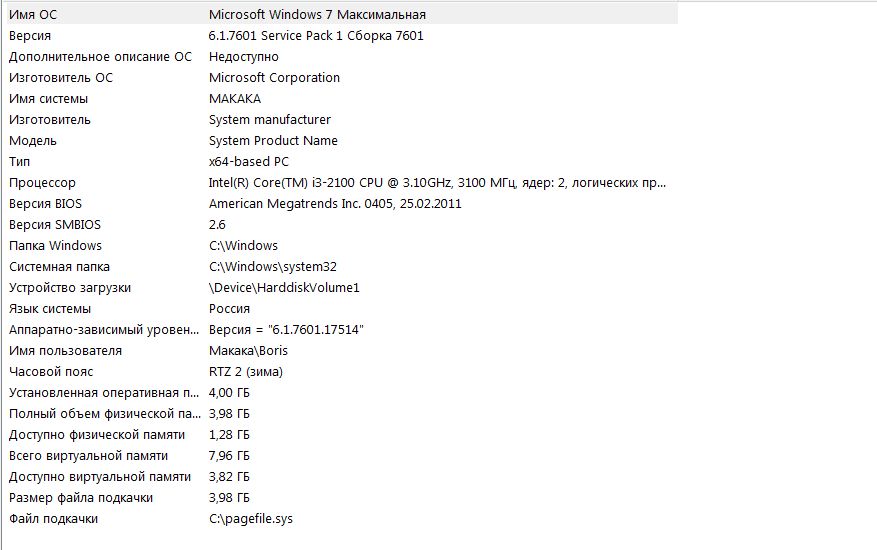Click the "C:\pagefile.sys" value
Screen dimensions: 877x550
251,519
